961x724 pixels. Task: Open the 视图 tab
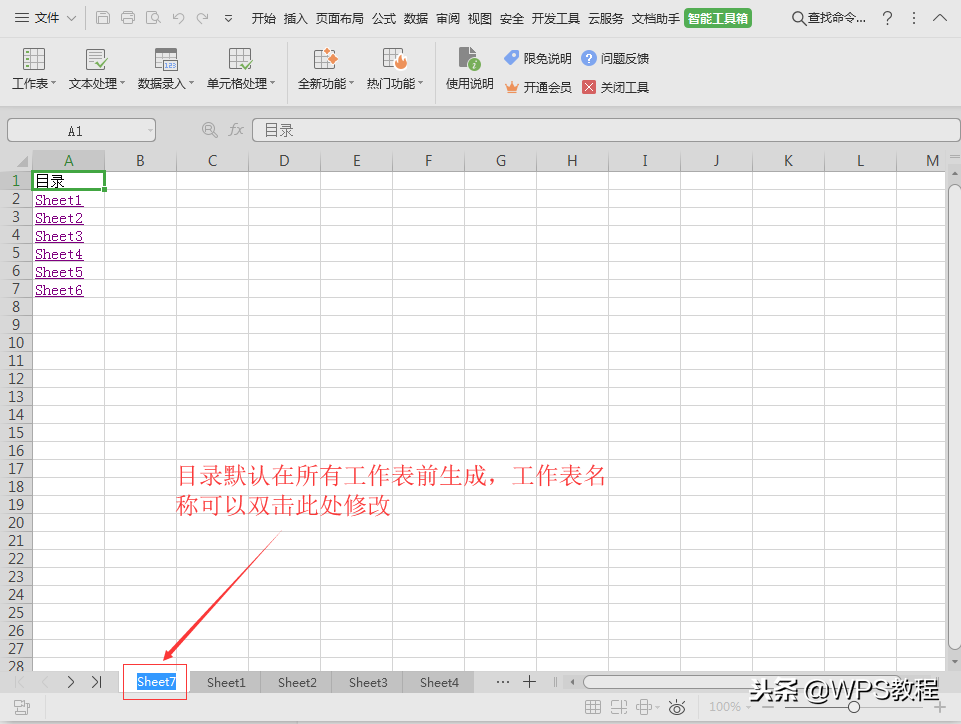480,18
